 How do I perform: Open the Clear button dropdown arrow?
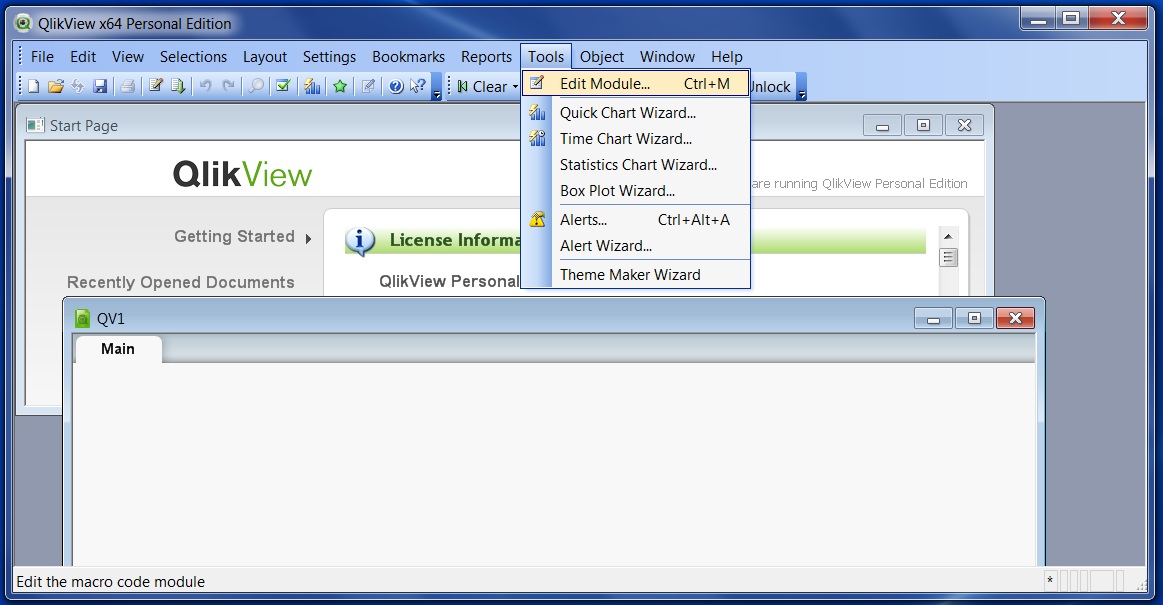pos(515,87)
